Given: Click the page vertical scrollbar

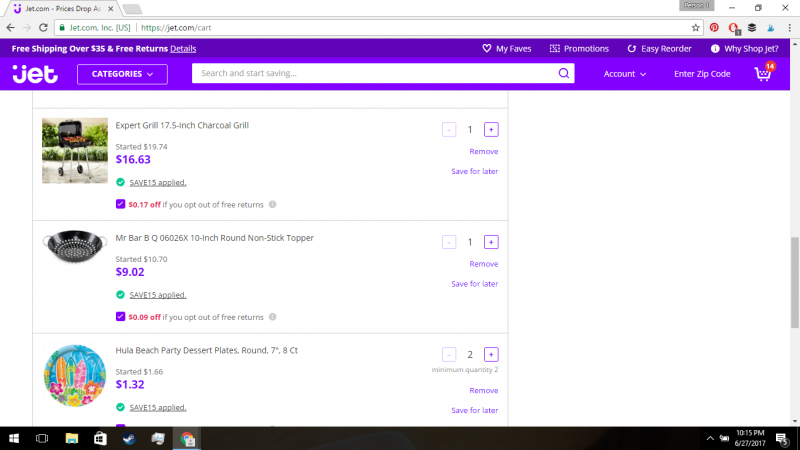Looking at the screenshot, I should coord(794,283).
